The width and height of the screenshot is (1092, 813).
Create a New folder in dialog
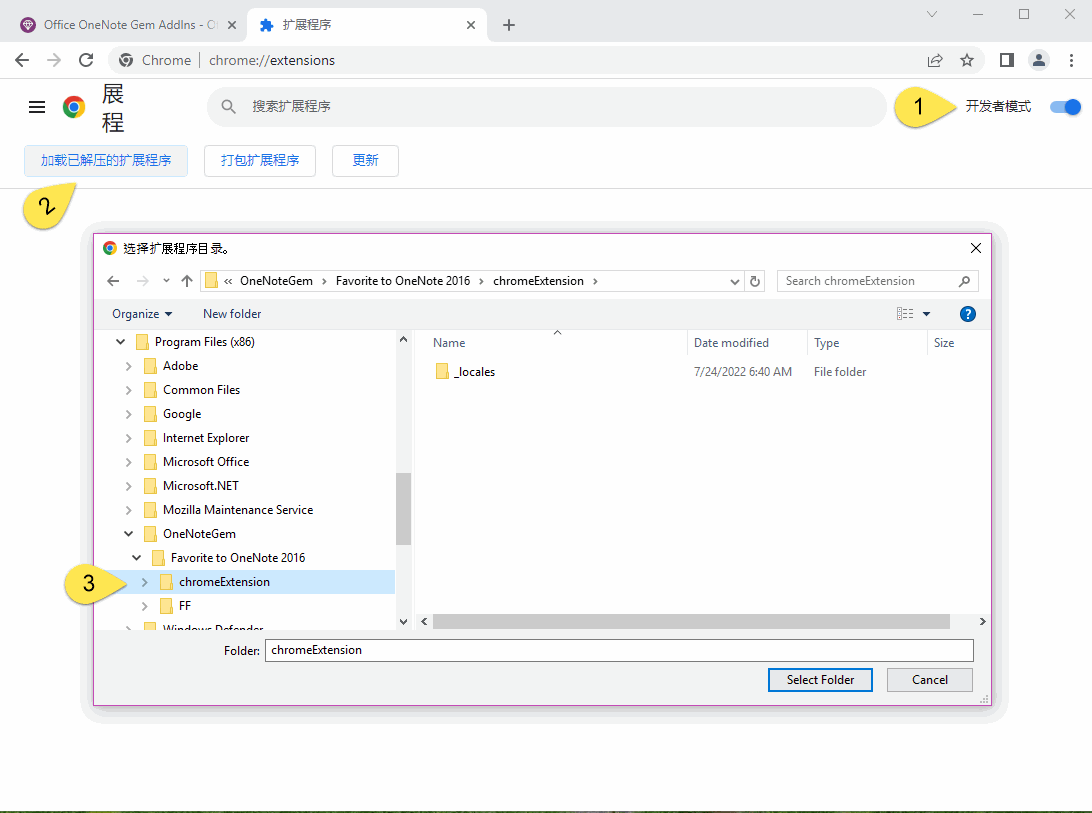coord(232,313)
